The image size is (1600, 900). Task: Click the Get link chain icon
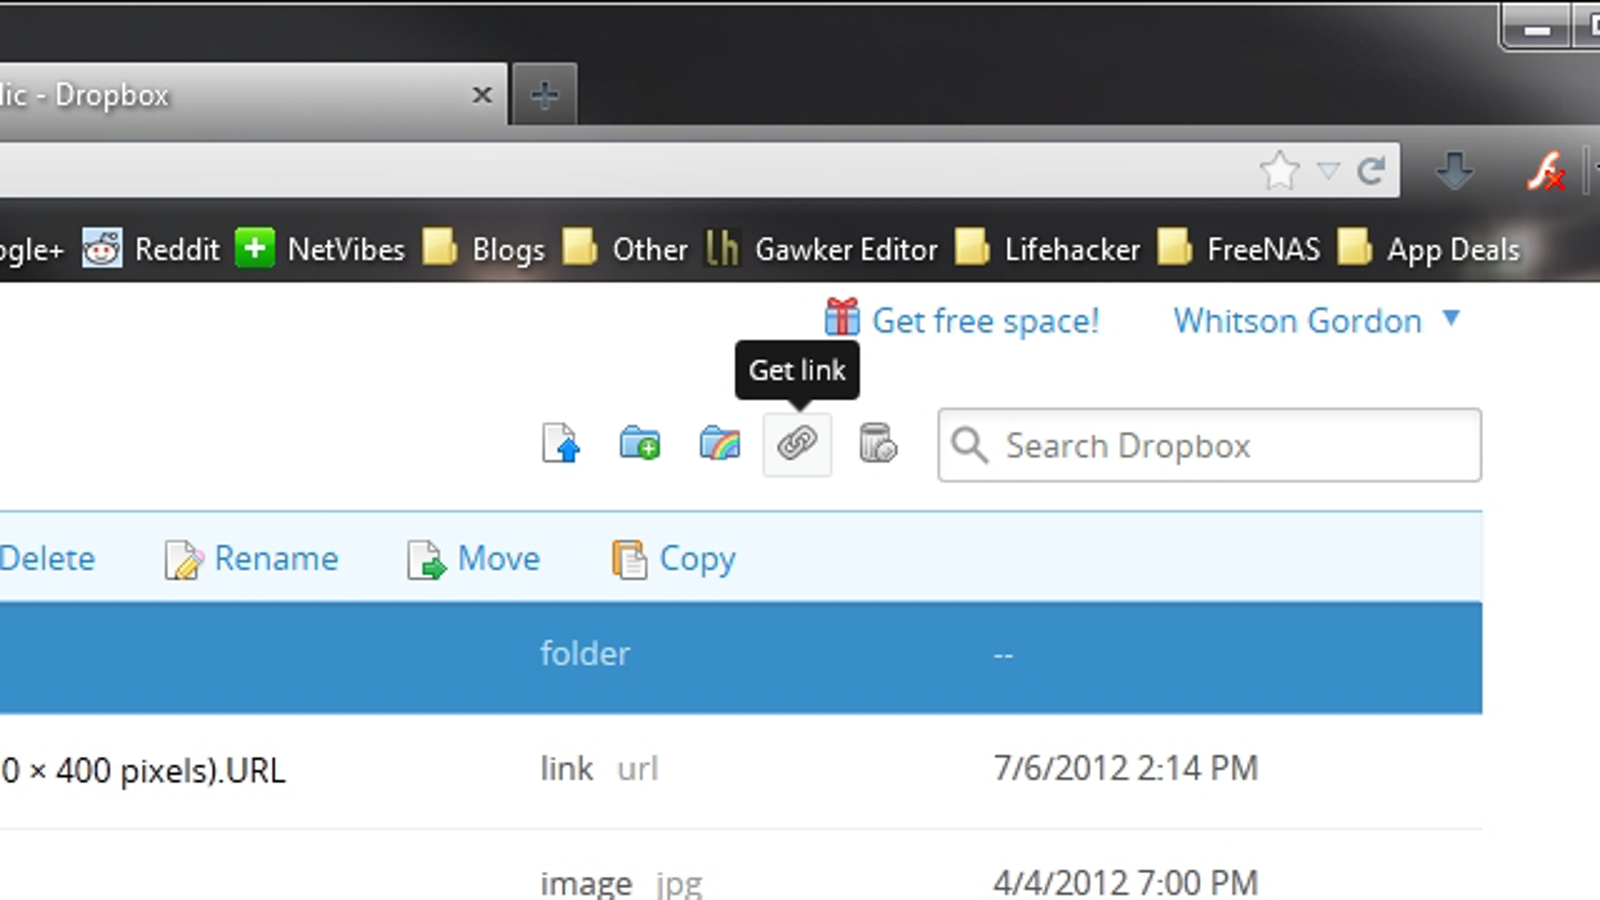point(797,443)
